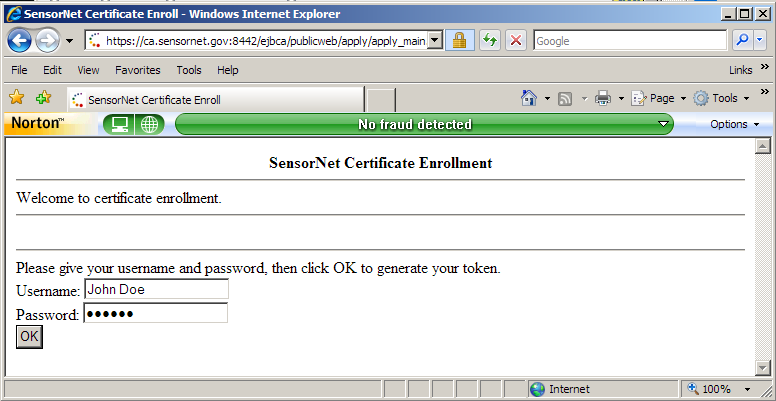Click the browser Back arrow button
Screen dimensions: 776x401
(x=20, y=41)
